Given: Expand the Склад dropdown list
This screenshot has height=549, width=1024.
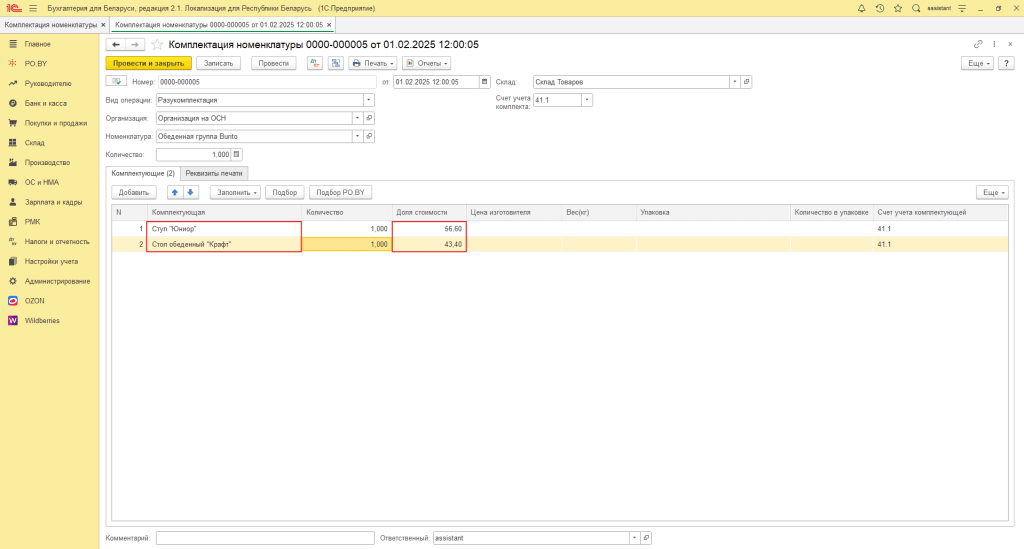Looking at the screenshot, I should coord(734,82).
